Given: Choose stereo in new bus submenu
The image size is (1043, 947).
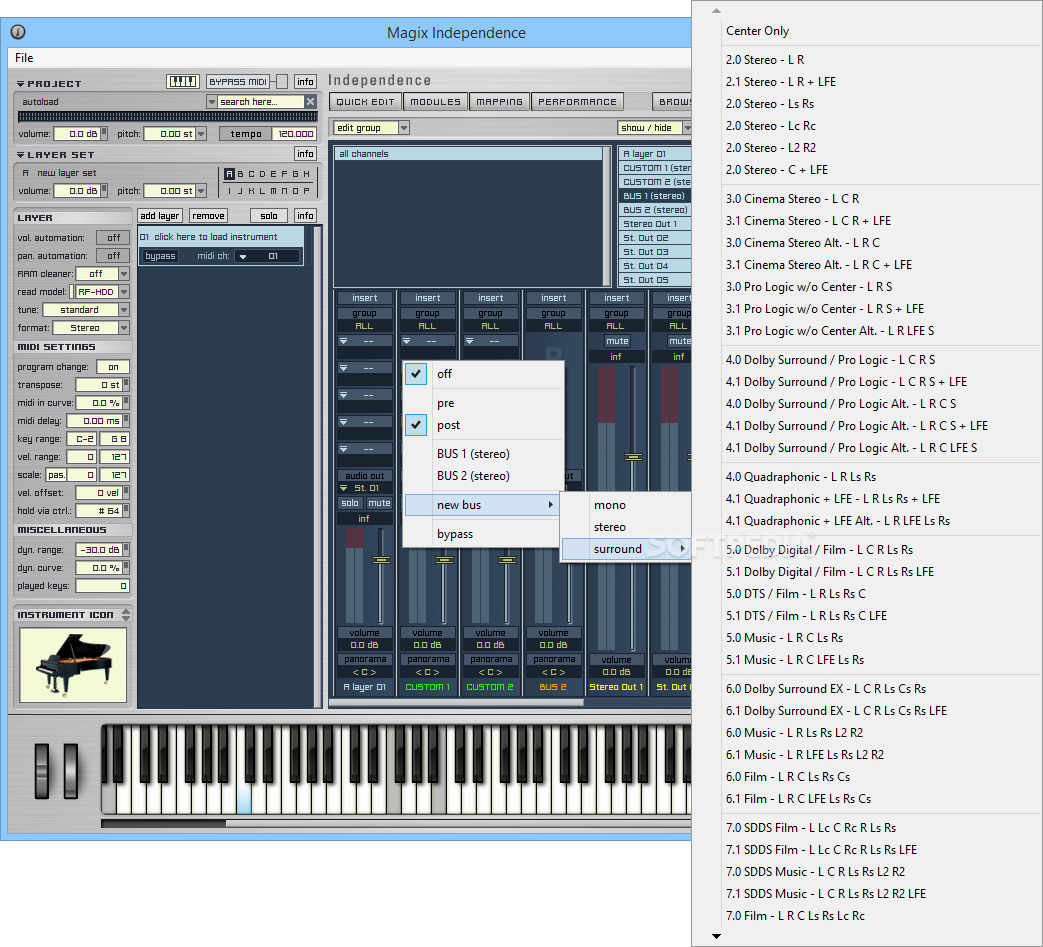Looking at the screenshot, I should (x=625, y=527).
